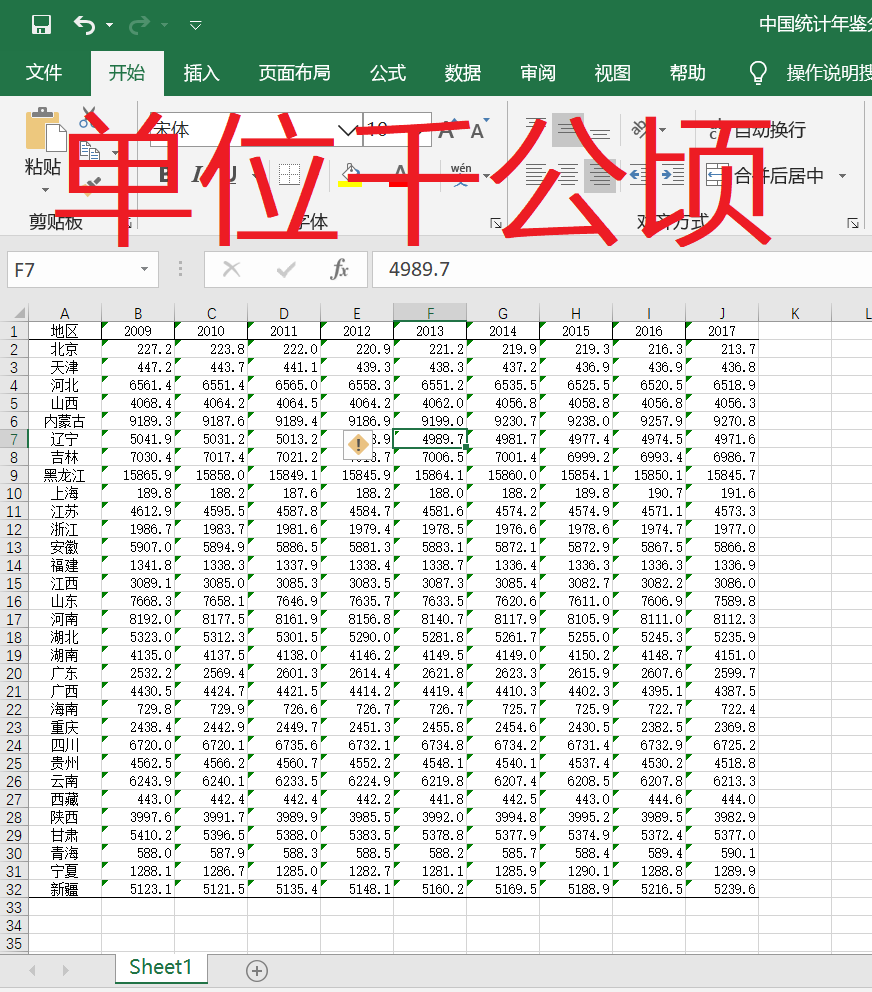Open the font name dropdown
This screenshot has width=872, height=992.
tap(346, 130)
